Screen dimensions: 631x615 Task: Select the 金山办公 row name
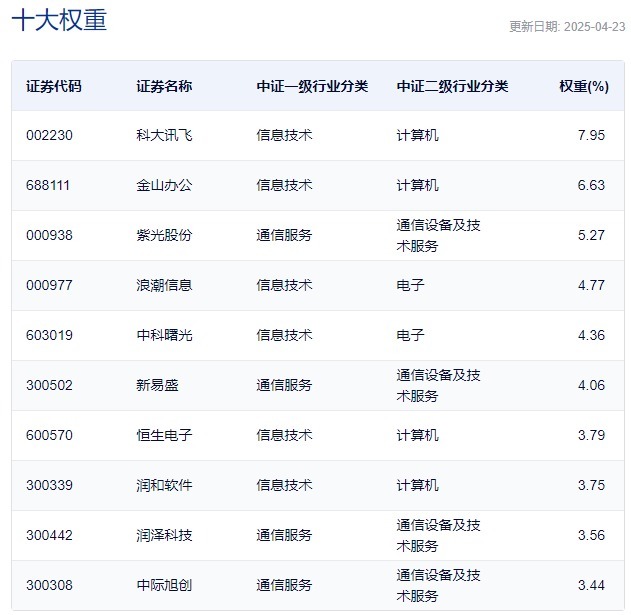(164, 185)
